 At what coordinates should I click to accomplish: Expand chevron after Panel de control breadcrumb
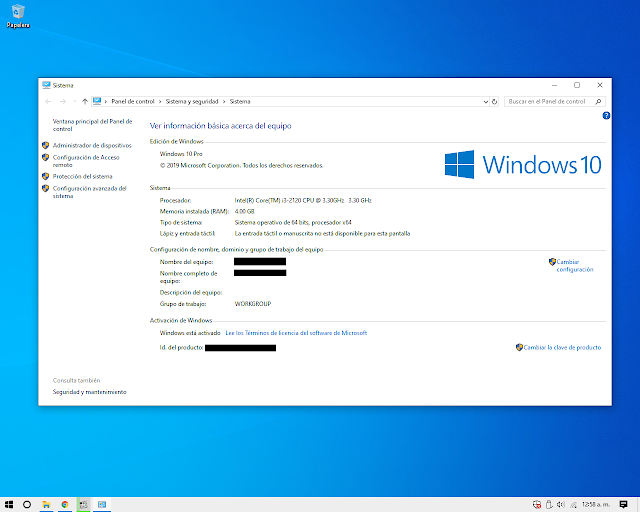tap(160, 102)
